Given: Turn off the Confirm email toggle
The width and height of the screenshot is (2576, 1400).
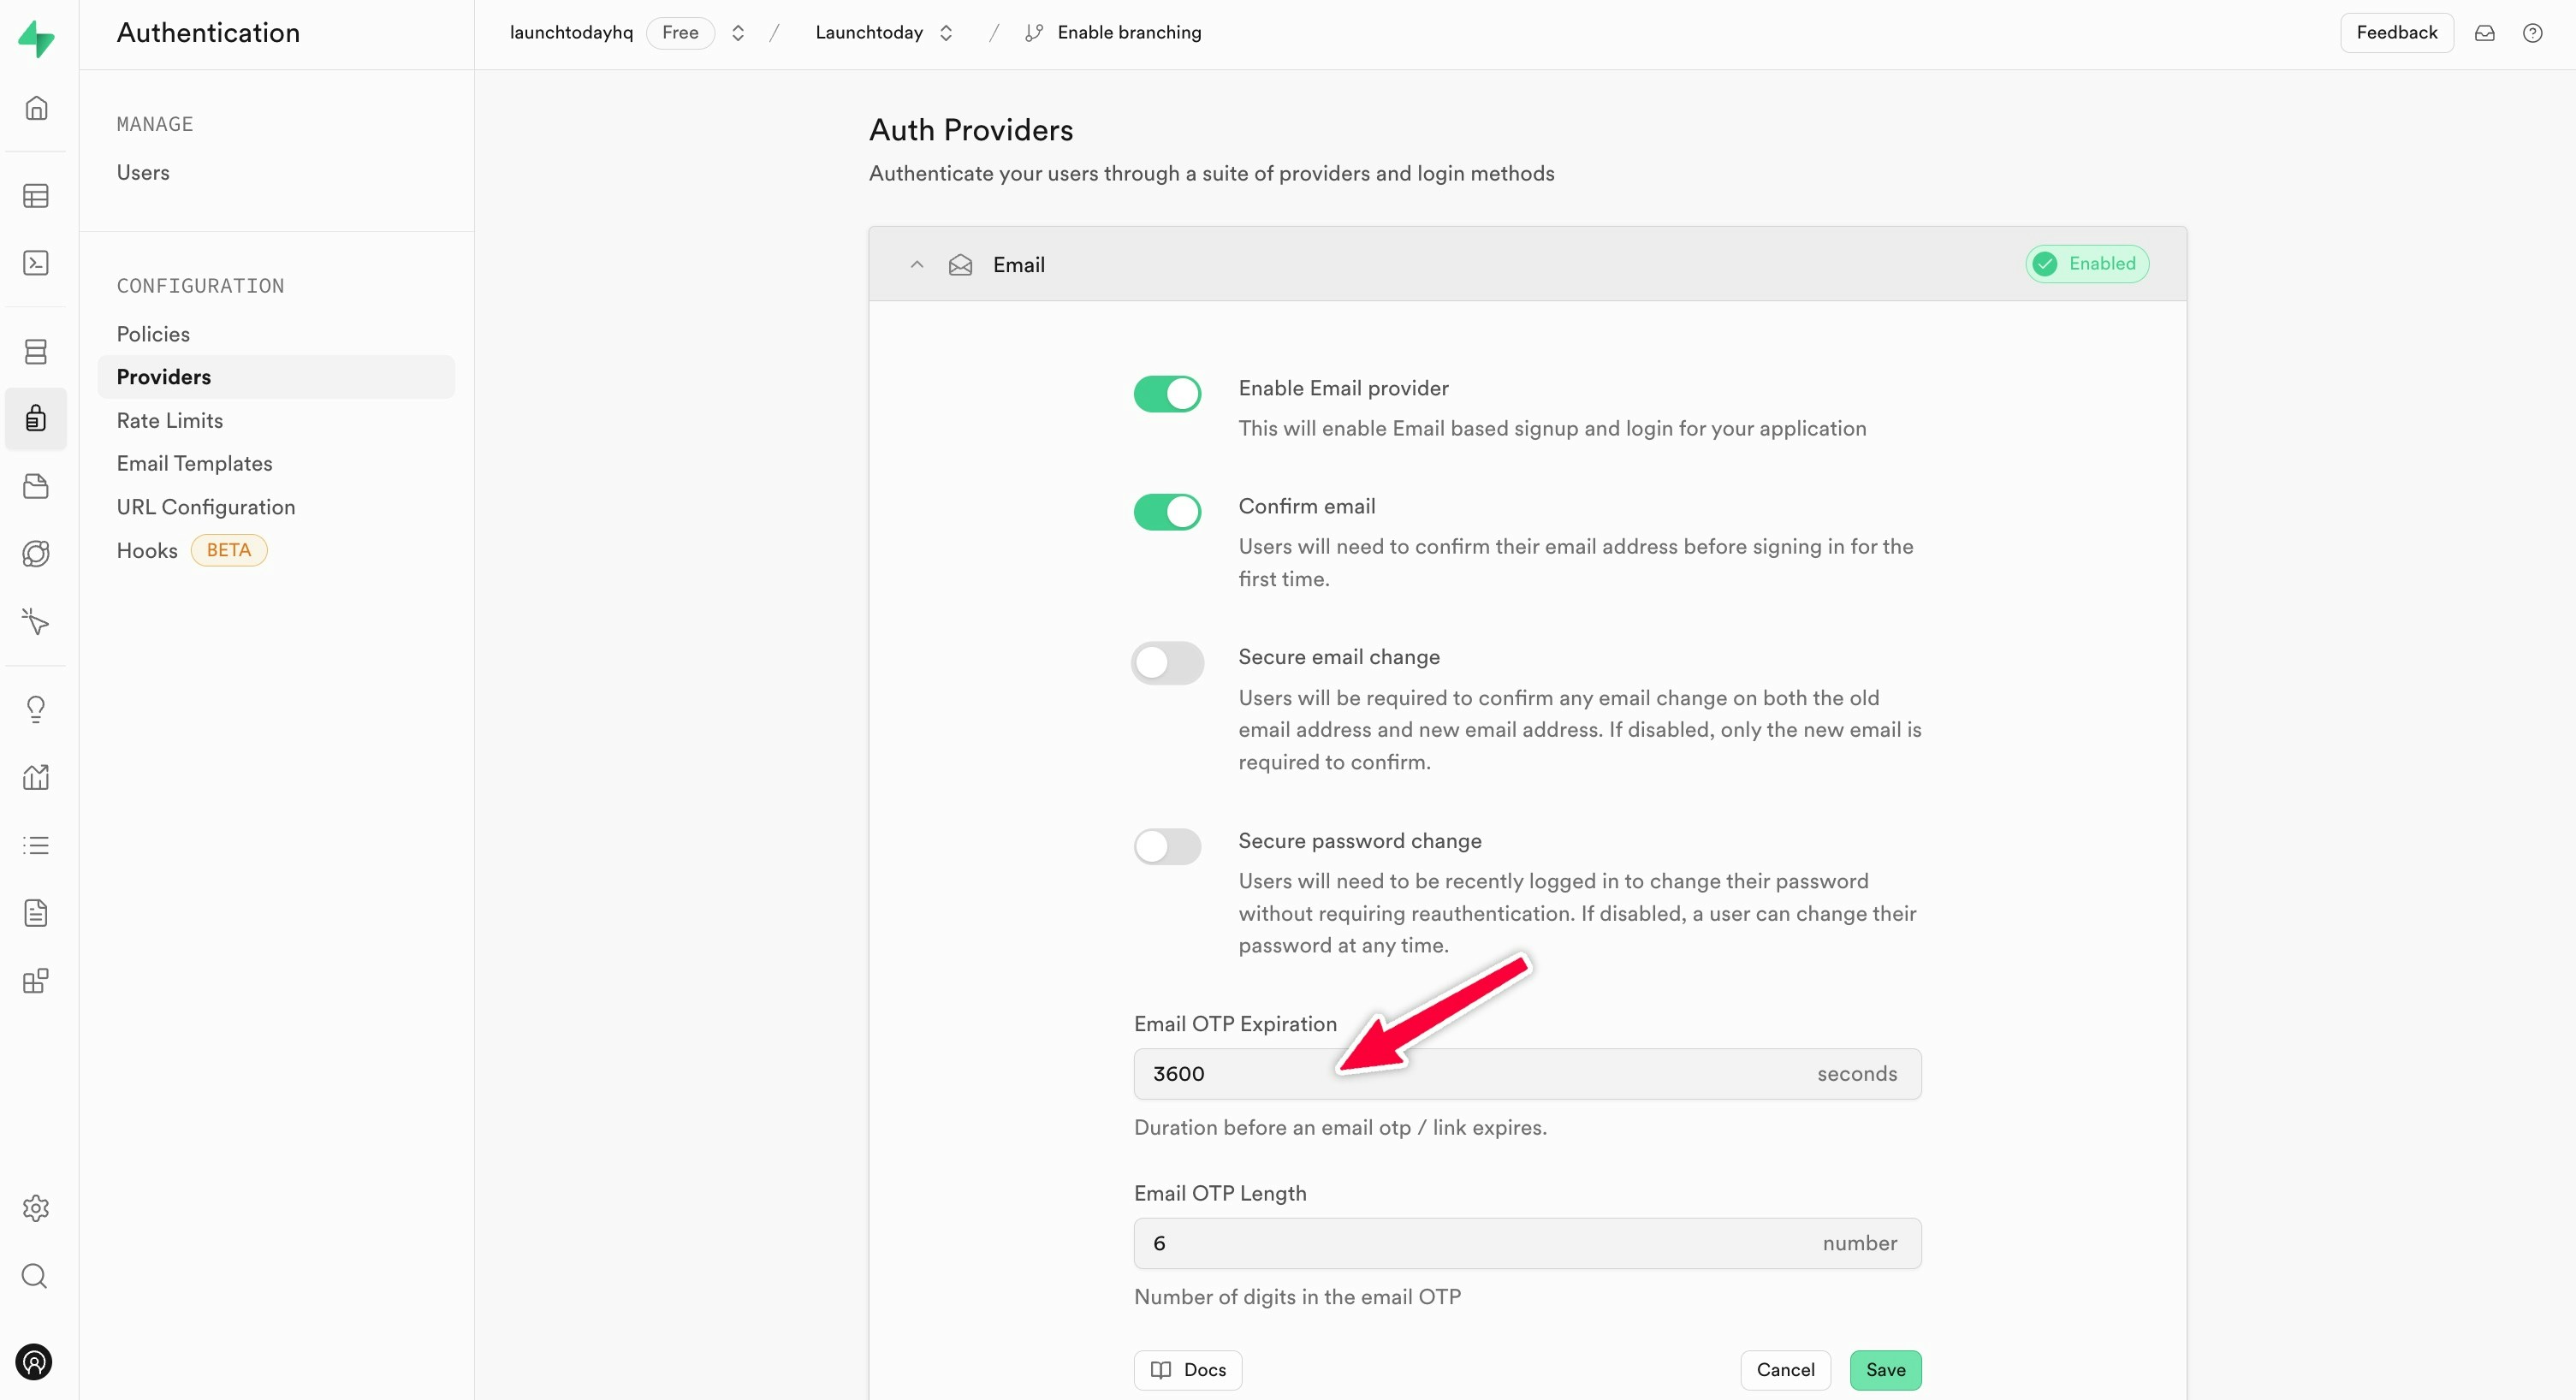Looking at the screenshot, I should [x=1167, y=511].
